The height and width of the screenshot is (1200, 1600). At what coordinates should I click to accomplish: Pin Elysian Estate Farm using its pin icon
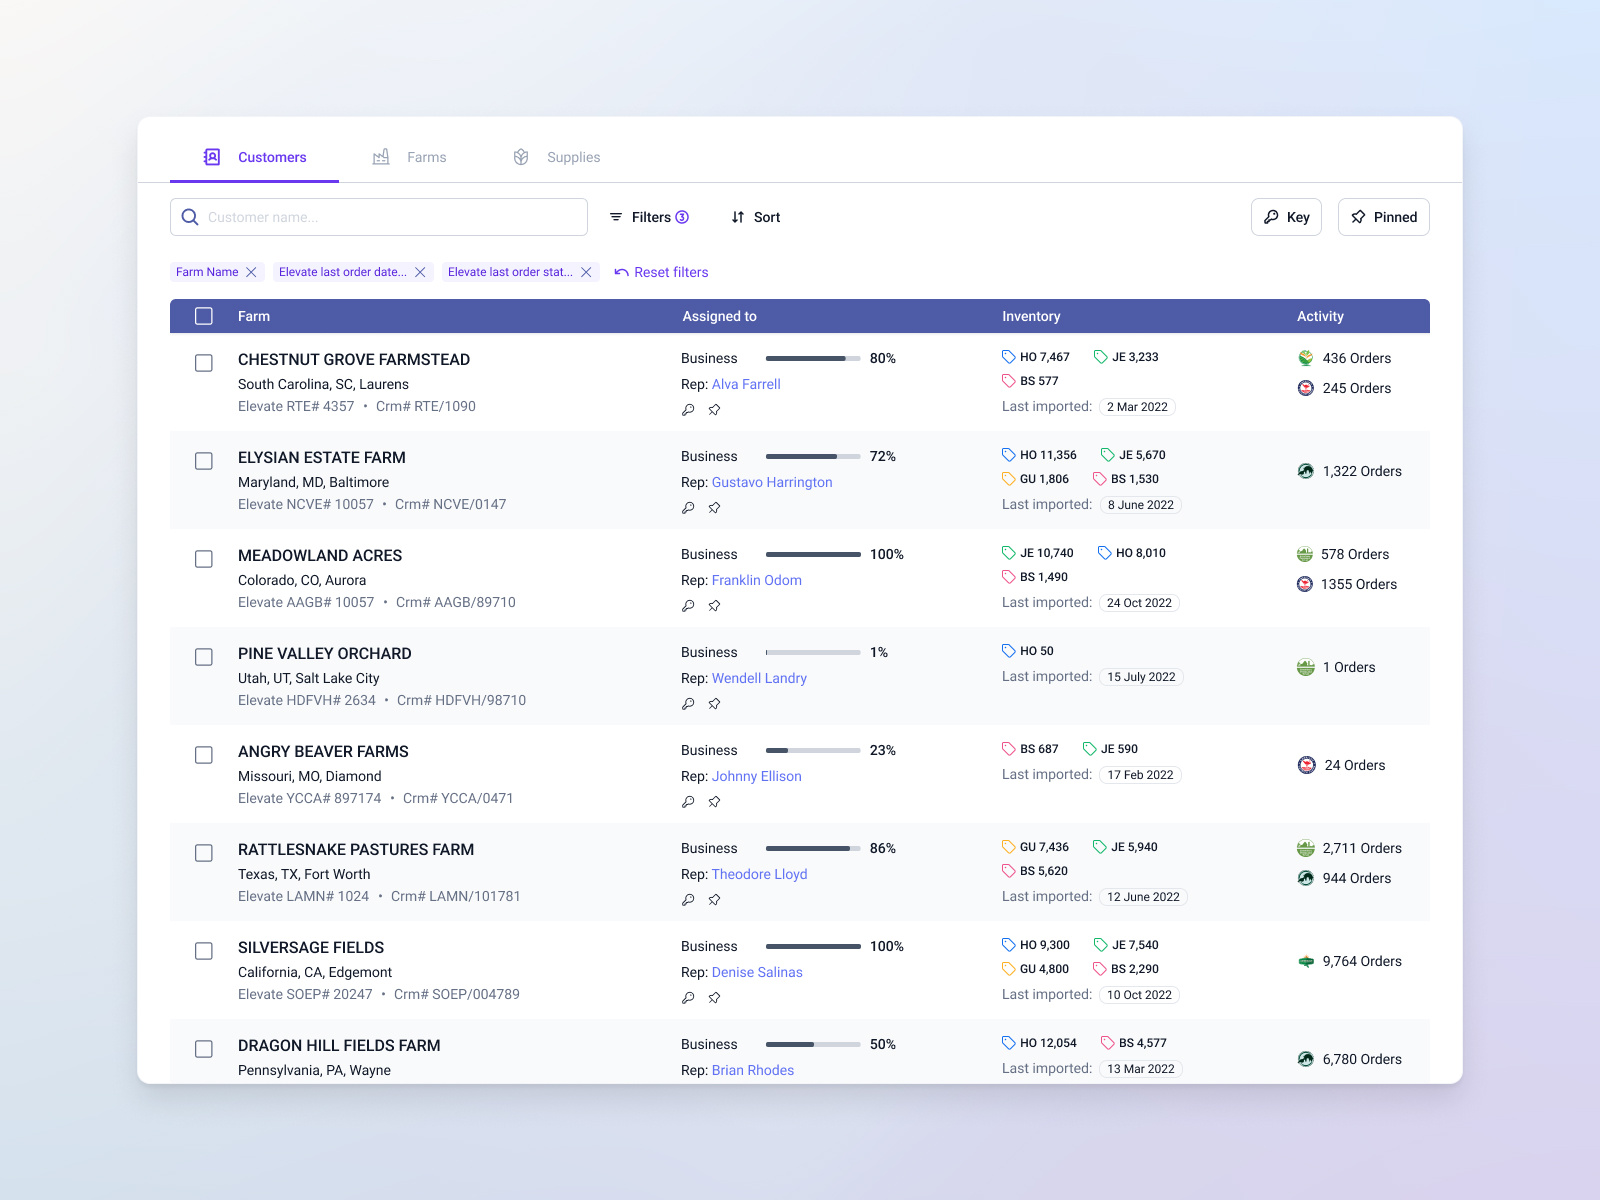714,507
